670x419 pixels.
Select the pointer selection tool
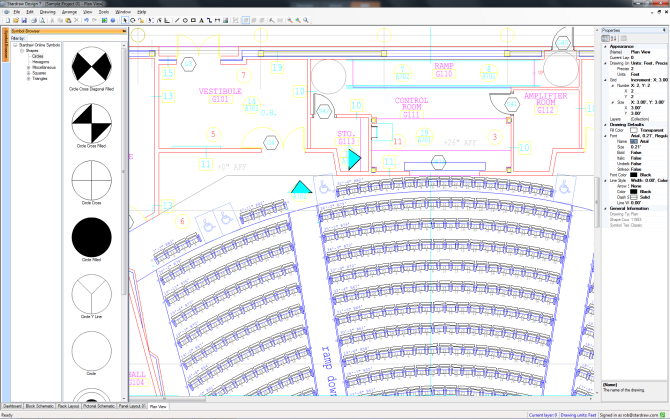124,20
